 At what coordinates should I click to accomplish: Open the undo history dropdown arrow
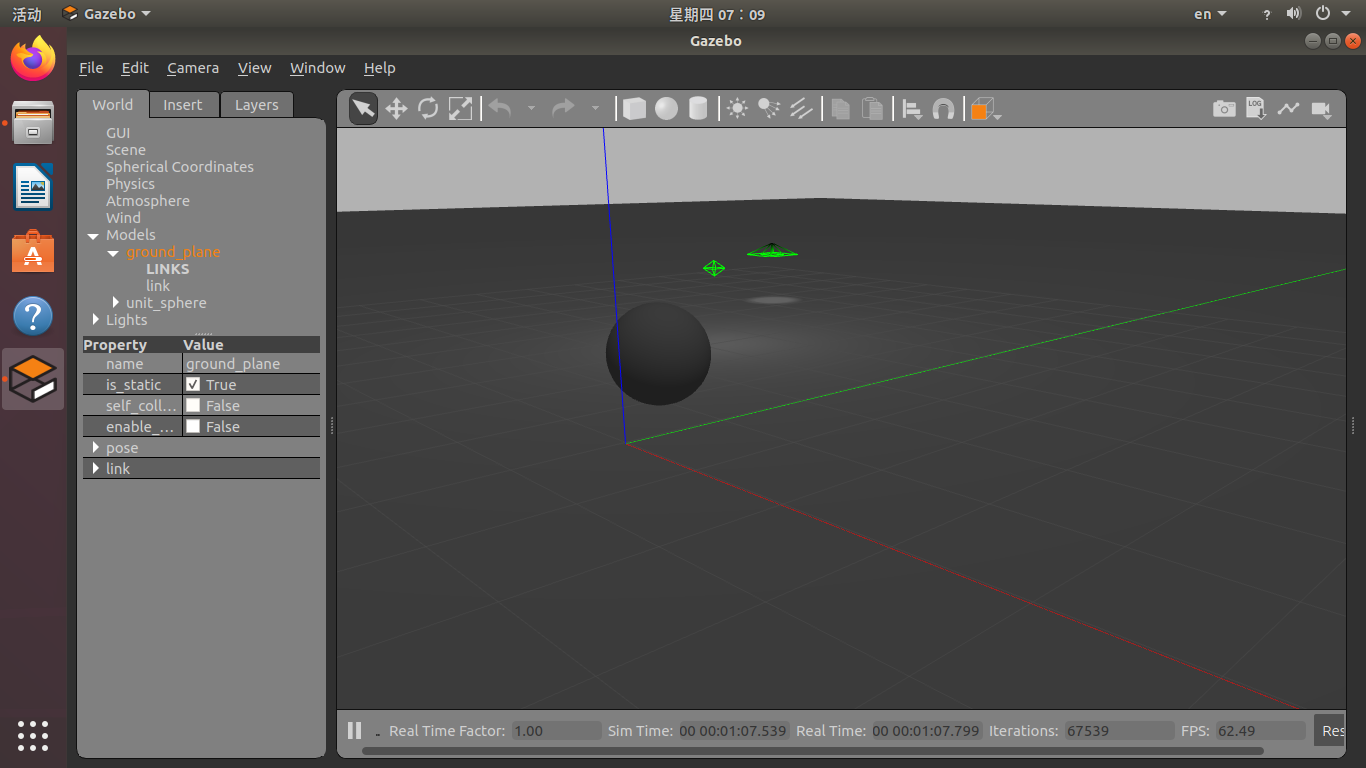click(x=531, y=108)
